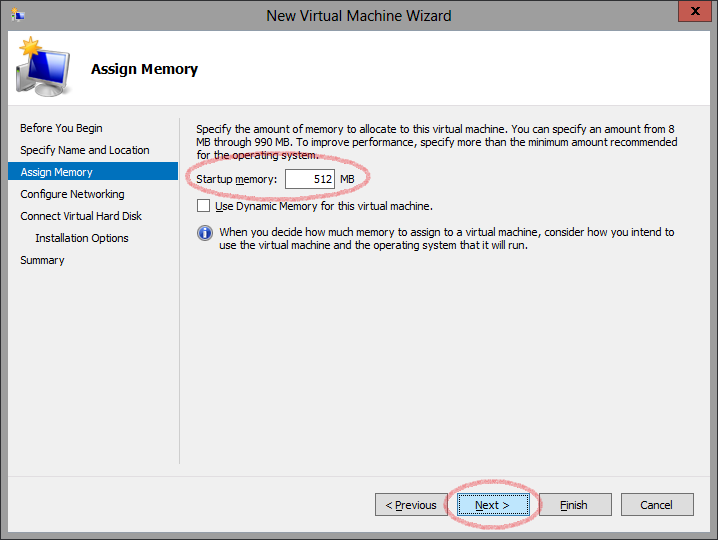This screenshot has width=718, height=540.
Task: Click the Finish button
Action: coord(573,505)
